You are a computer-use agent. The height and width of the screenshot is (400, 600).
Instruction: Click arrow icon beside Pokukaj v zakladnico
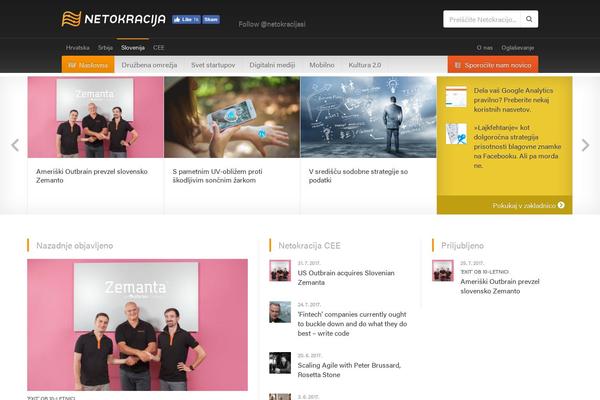(x=561, y=205)
